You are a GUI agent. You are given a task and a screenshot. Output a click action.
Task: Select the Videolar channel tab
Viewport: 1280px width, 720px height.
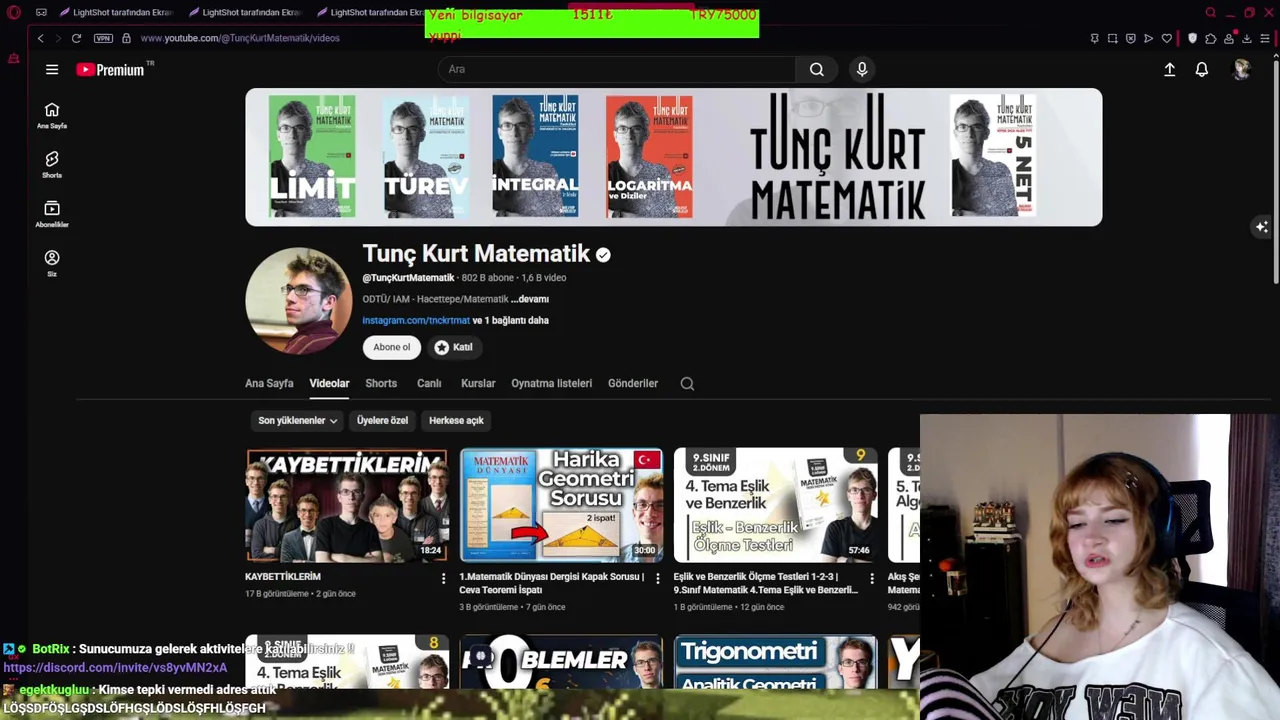pos(329,384)
